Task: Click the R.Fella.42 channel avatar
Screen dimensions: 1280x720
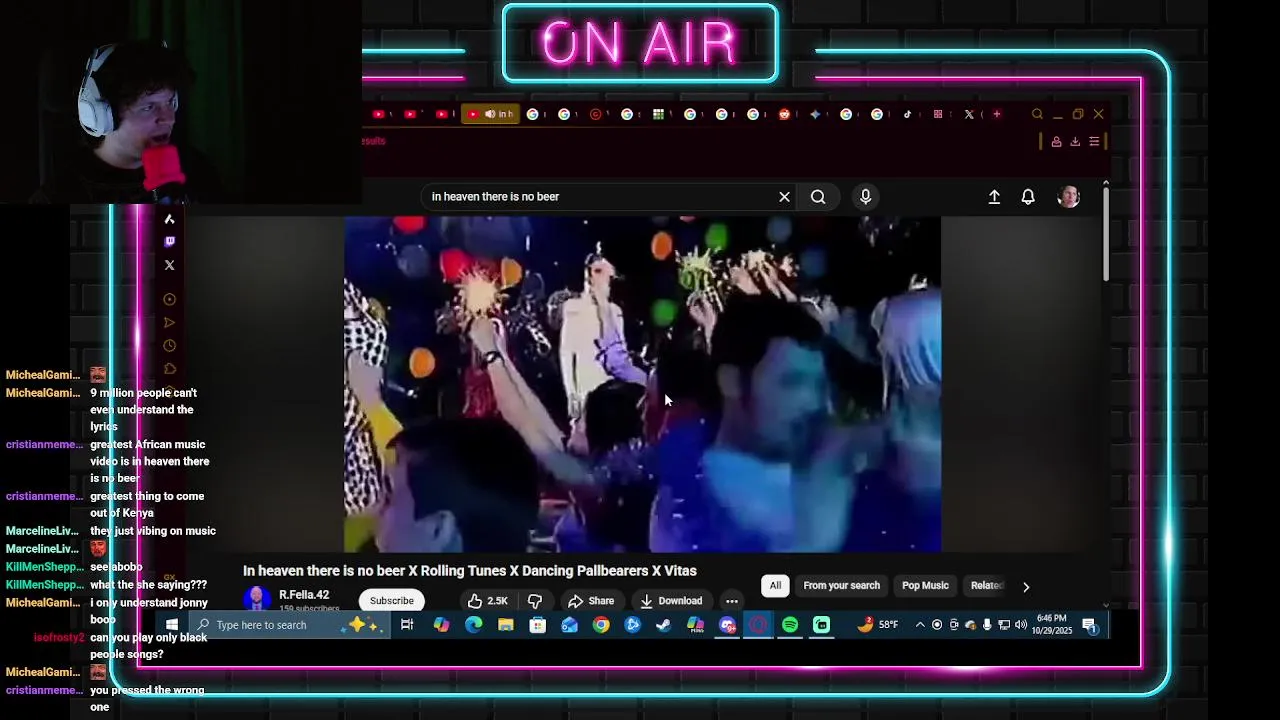Action: click(257, 599)
